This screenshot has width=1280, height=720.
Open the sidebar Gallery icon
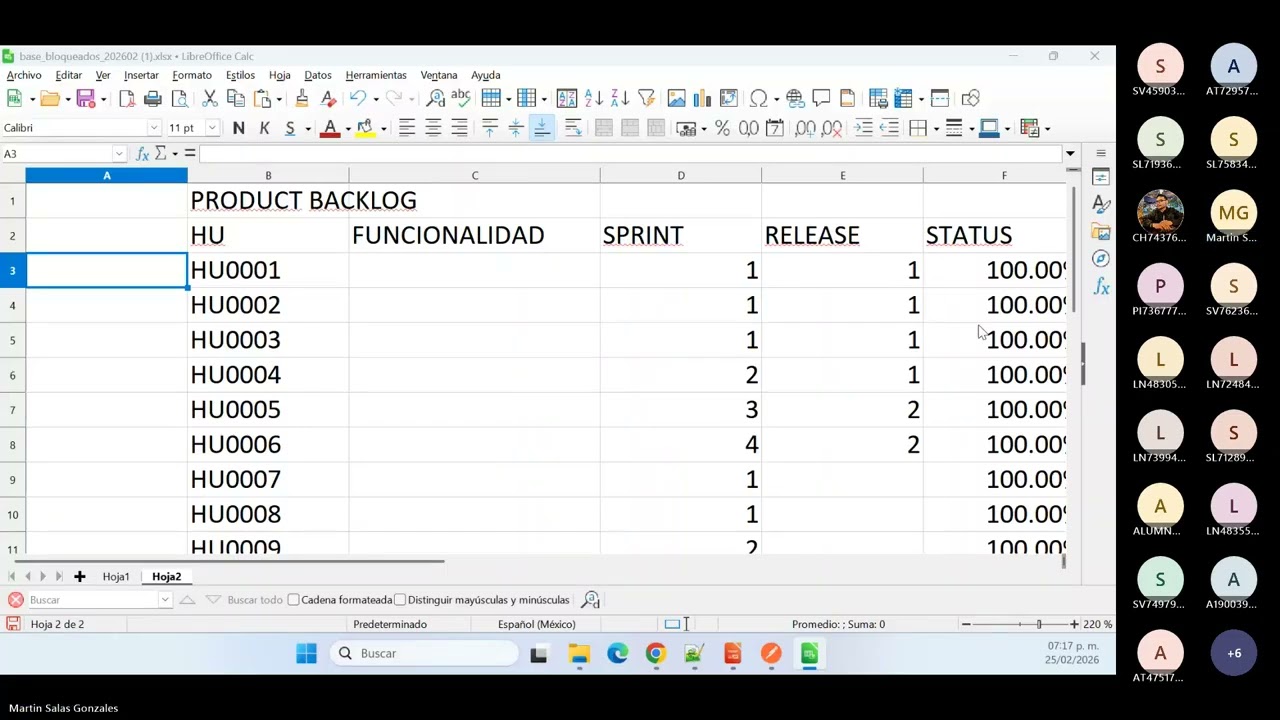tap(1101, 232)
